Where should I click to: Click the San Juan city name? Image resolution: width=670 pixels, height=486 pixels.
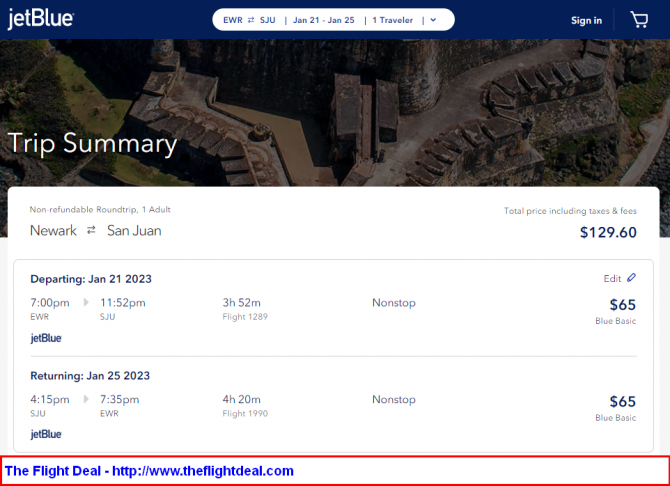(134, 231)
